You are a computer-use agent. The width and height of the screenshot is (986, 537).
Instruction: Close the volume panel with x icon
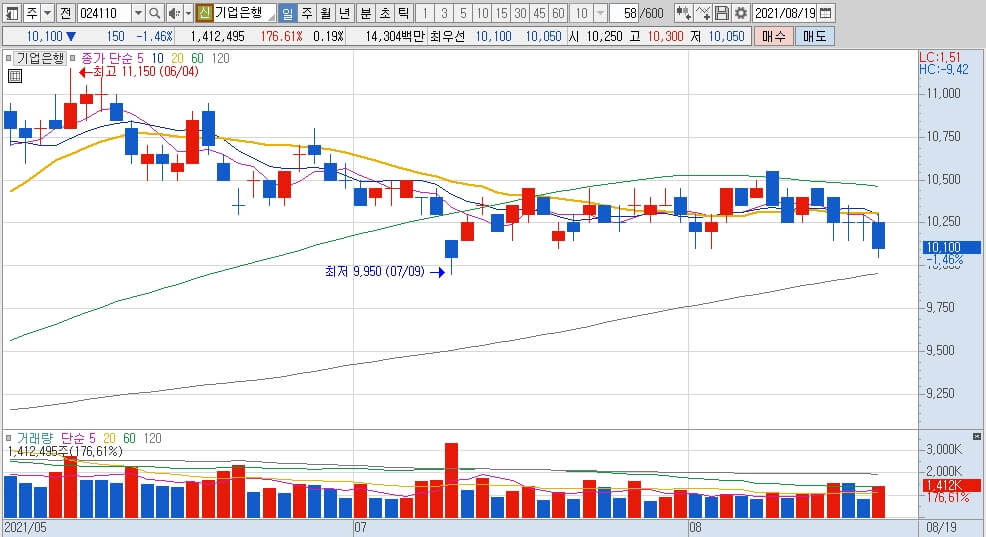point(977,436)
